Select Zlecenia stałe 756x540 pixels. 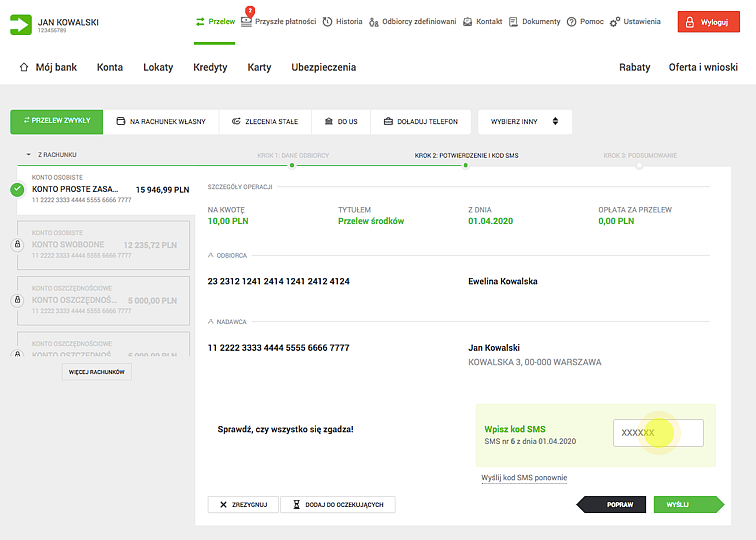(x=265, y=122)
